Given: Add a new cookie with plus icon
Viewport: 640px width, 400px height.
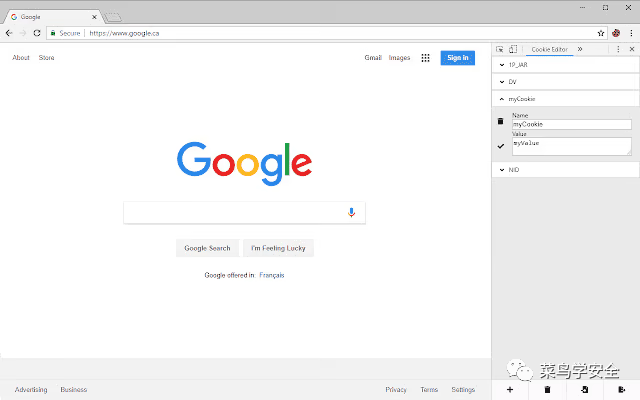Looking at the screenshot, I should click(x=510, y=389).
